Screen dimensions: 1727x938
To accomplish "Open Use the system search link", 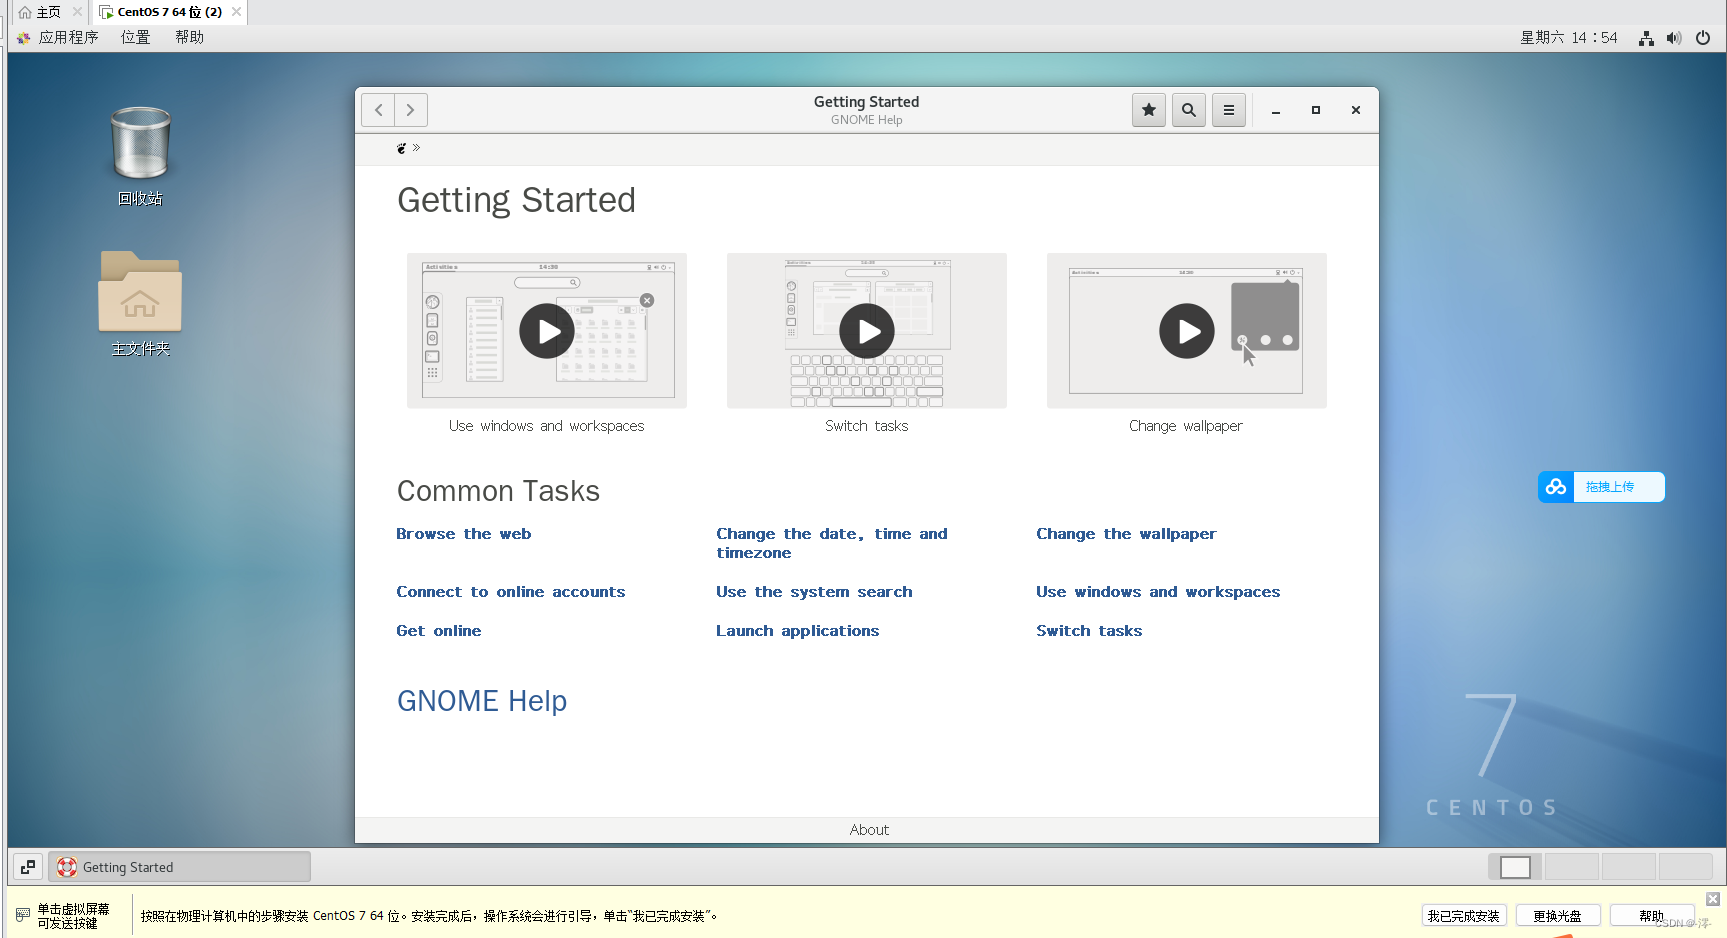I will coord(814,592).
